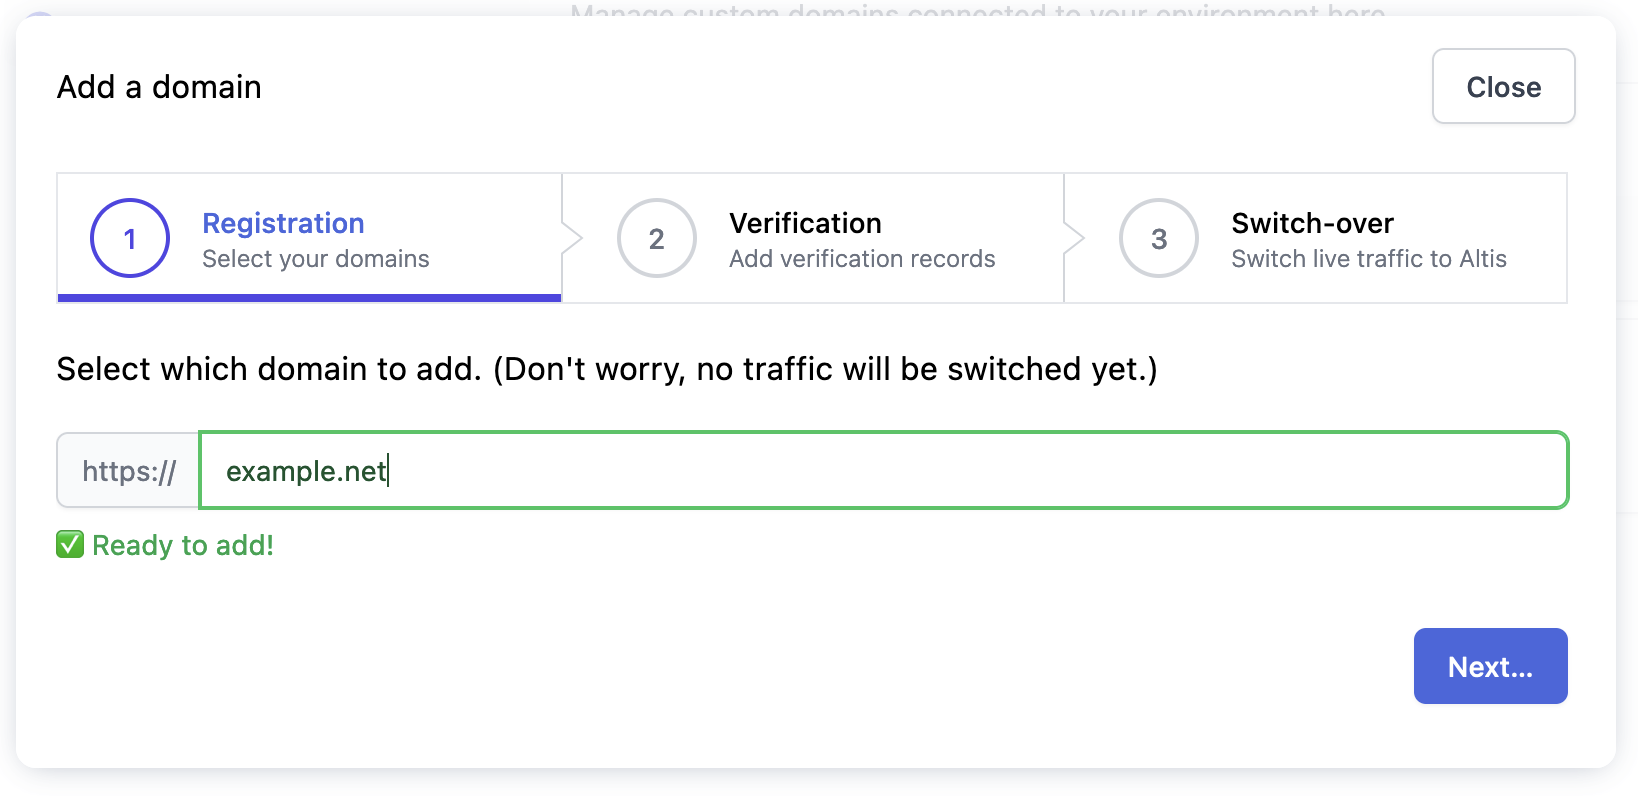Image resolution: width=1638 pixels, height=796 pixels.
Task: Dismiss the dialog using Close
Action: tap(1503, 86)
